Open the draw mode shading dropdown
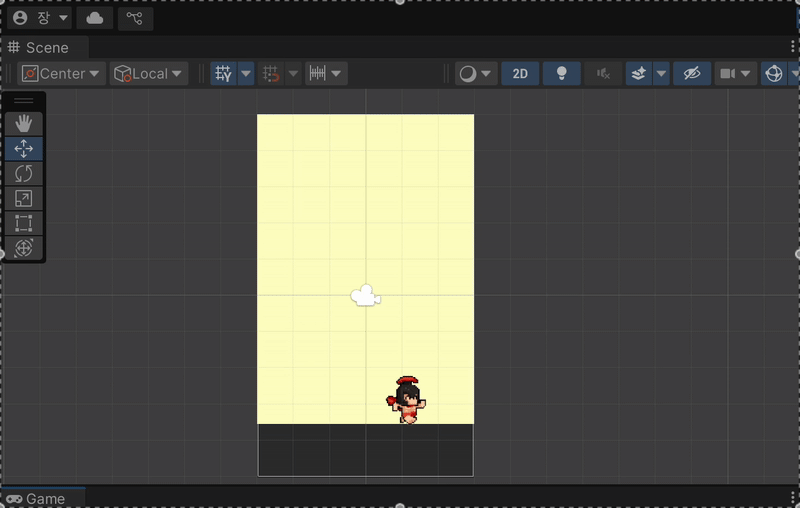The image size is (800, 508). (476, 73)
